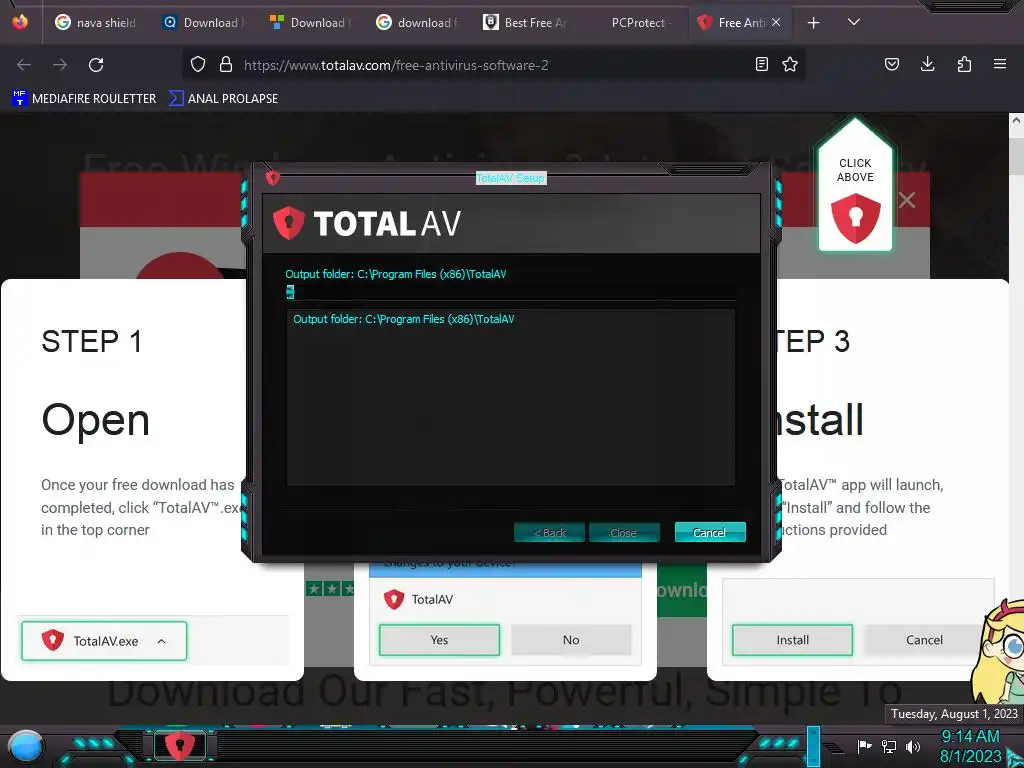Image resolution: width=1024 pixels, height=768 pixels.
Task: Click the TotalAV Setup title text
Action: [511, 178]
